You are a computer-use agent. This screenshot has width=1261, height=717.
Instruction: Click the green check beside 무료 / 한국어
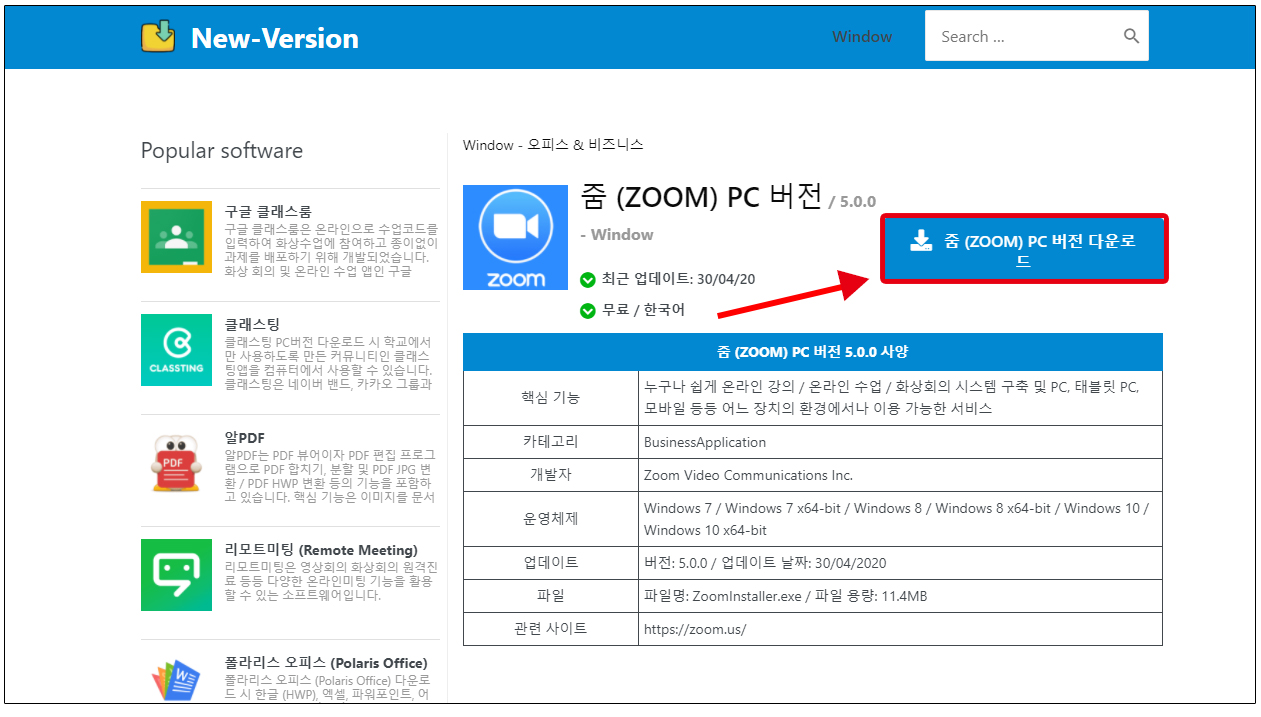pyautogui.click(x=588, y=310)
